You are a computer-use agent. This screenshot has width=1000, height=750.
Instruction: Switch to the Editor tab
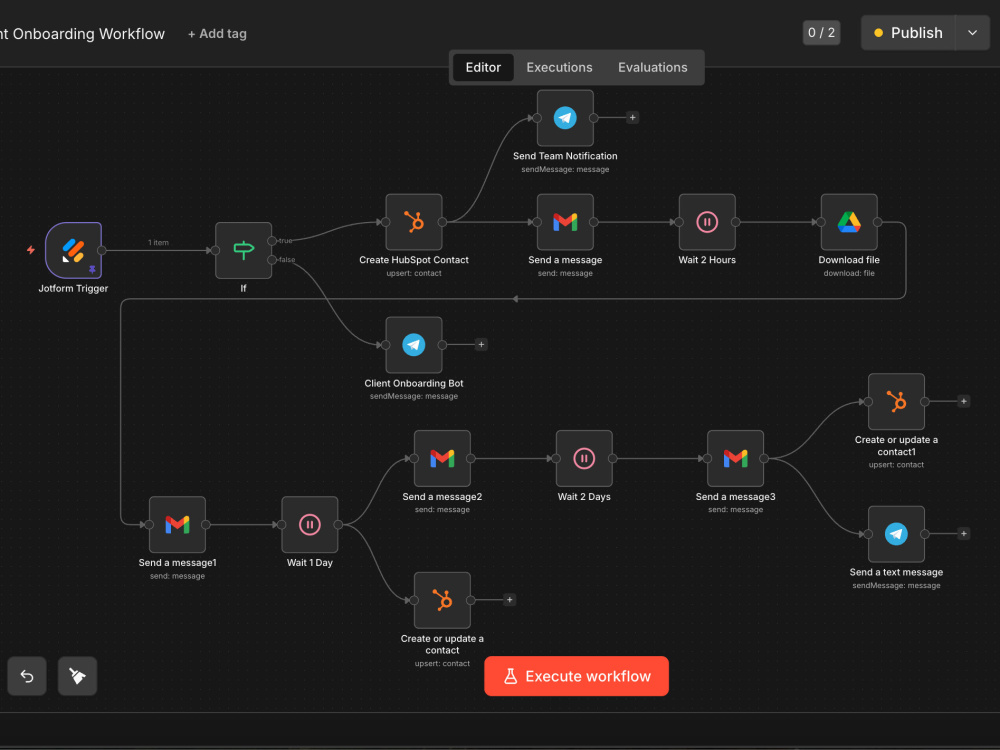point(483,68)
